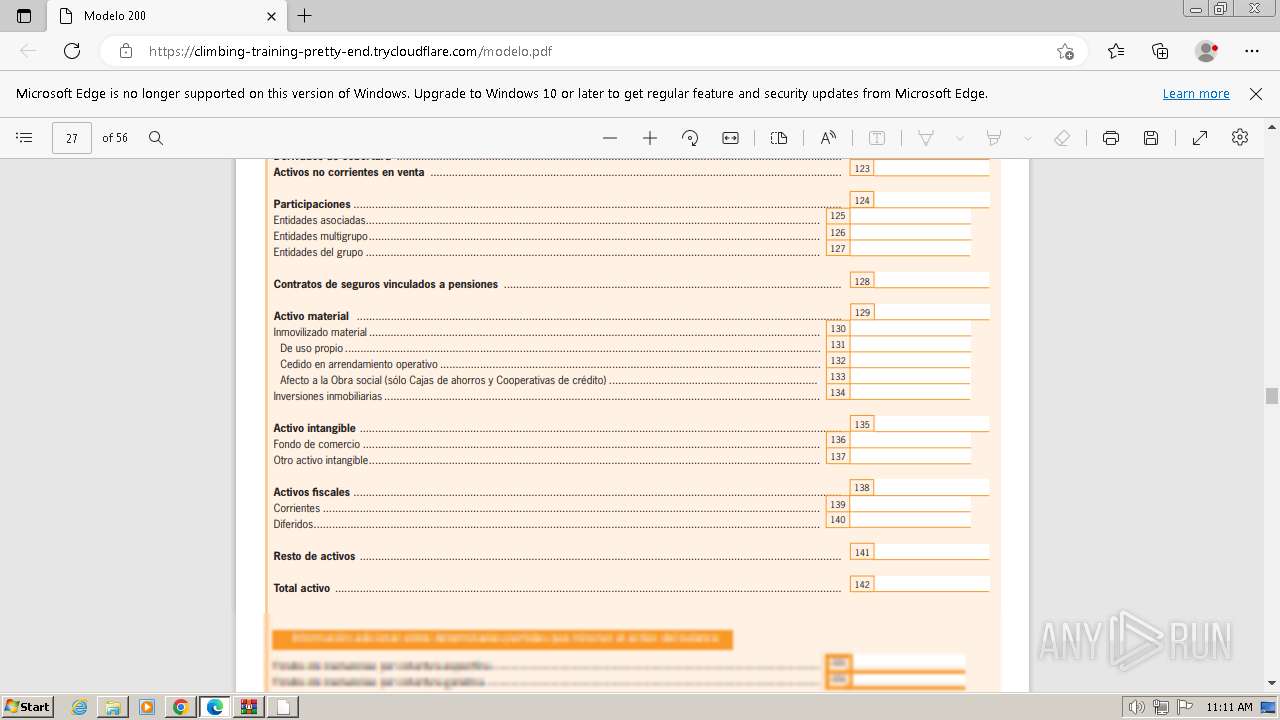
Task: Click the page number field showing 27
Action: [x=72, y=138]
